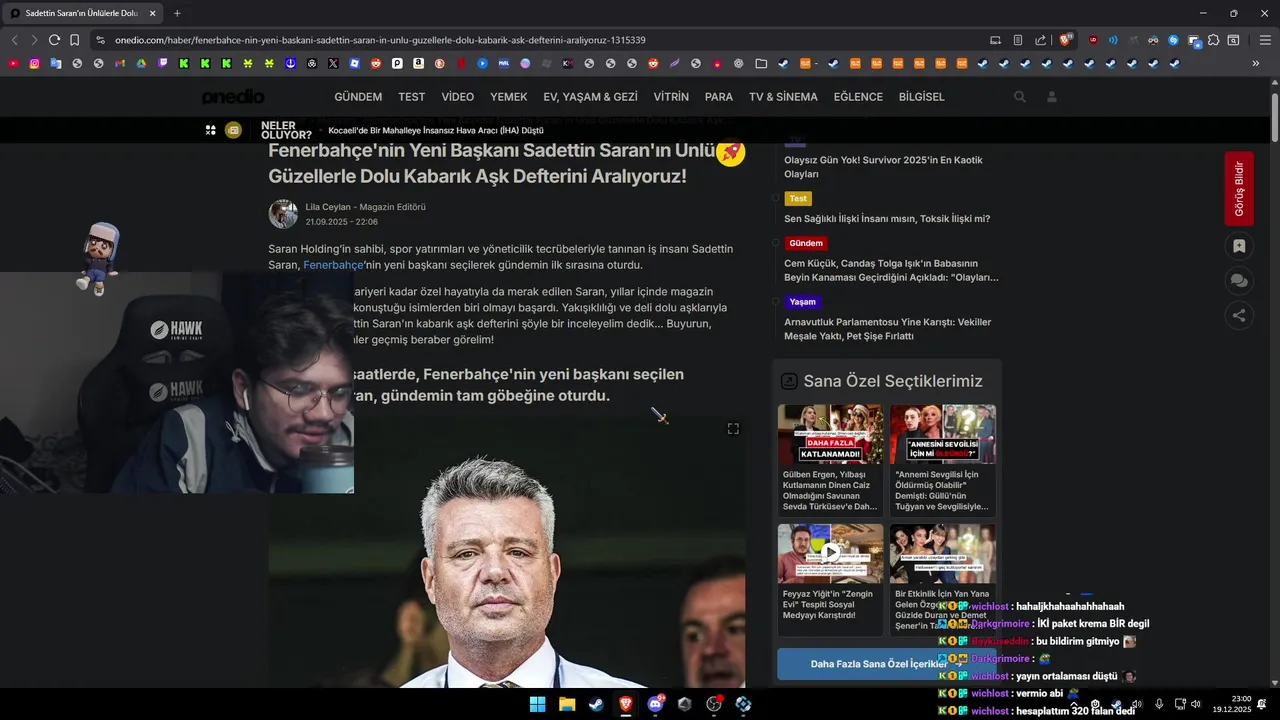Image resolution: width=1280 pixels, height=720 pixels.
Task: Open the bookmarks folder icon
Action: tap(761, 63)
